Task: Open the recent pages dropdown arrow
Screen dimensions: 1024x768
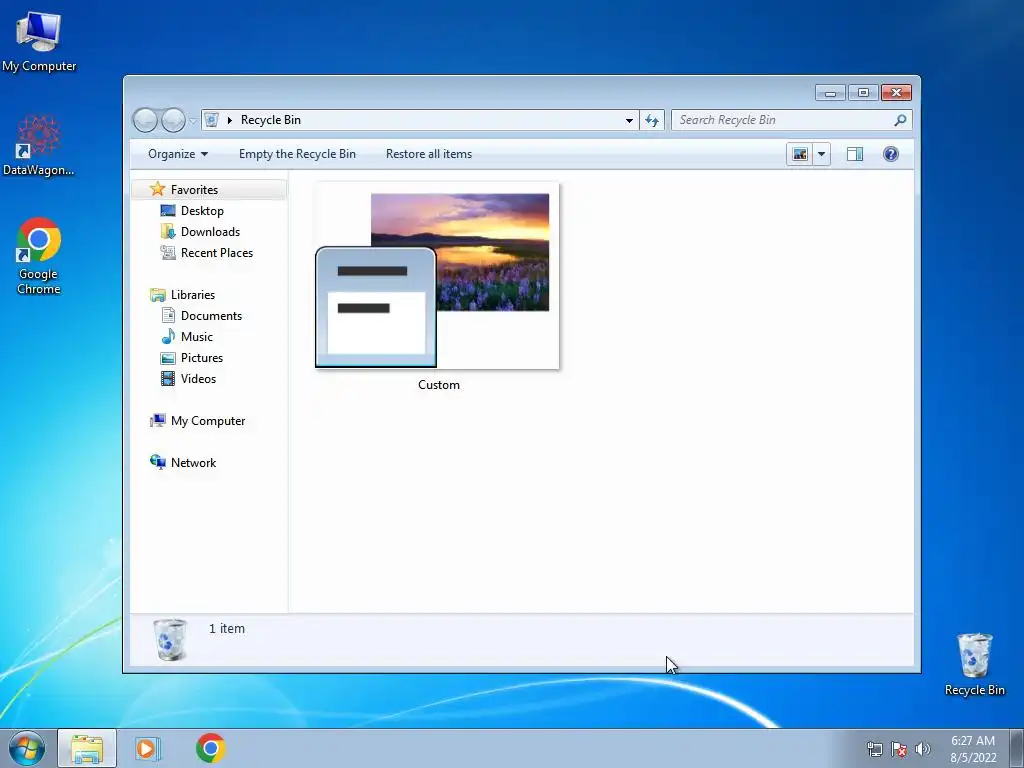Action: coord(193,121)
